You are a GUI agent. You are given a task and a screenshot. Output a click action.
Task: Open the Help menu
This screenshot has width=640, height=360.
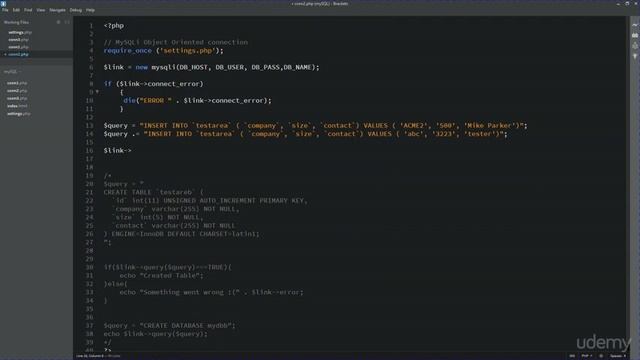click(x=90, y=10)
